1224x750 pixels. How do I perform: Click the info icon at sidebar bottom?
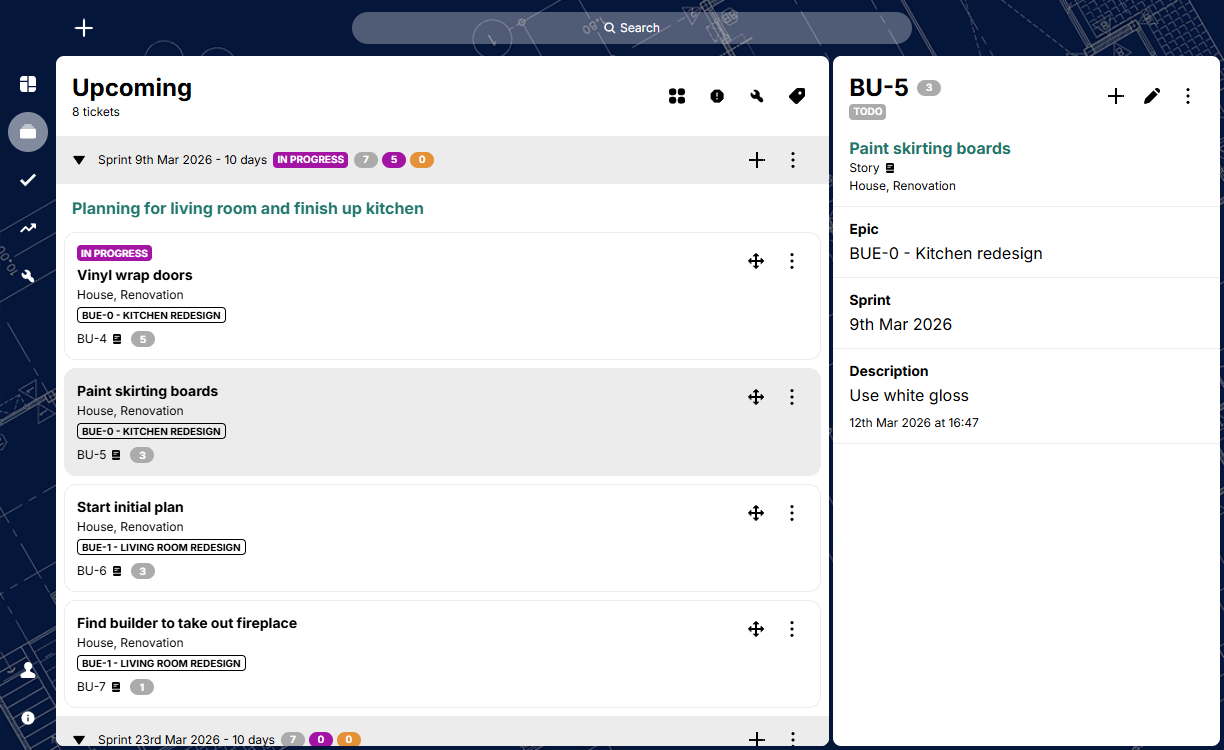28,718
